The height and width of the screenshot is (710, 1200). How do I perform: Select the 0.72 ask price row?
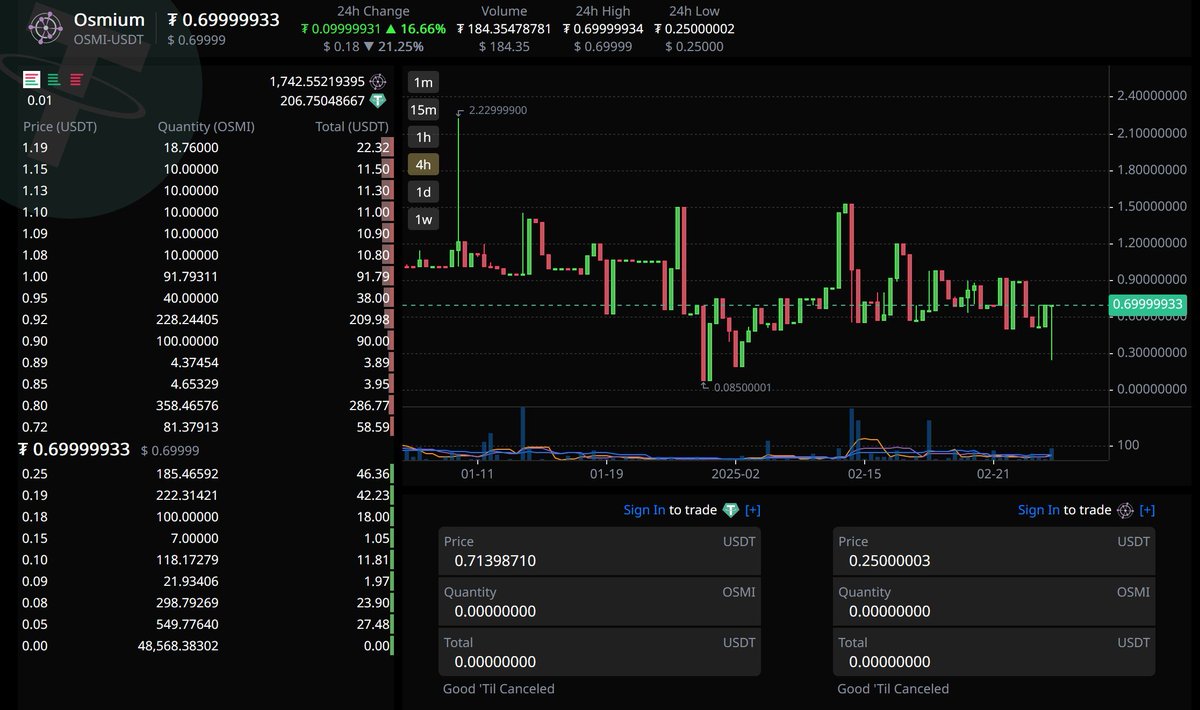[x=208, y=427]
